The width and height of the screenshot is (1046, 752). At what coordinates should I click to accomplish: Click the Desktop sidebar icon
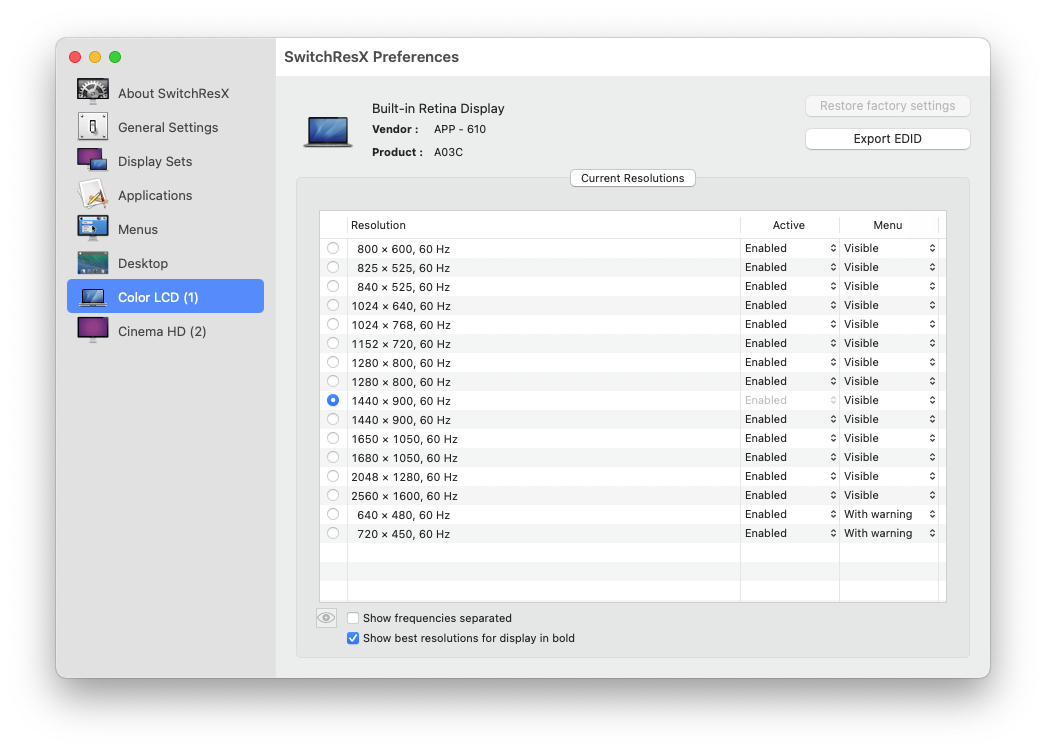[x=93, y=262]
